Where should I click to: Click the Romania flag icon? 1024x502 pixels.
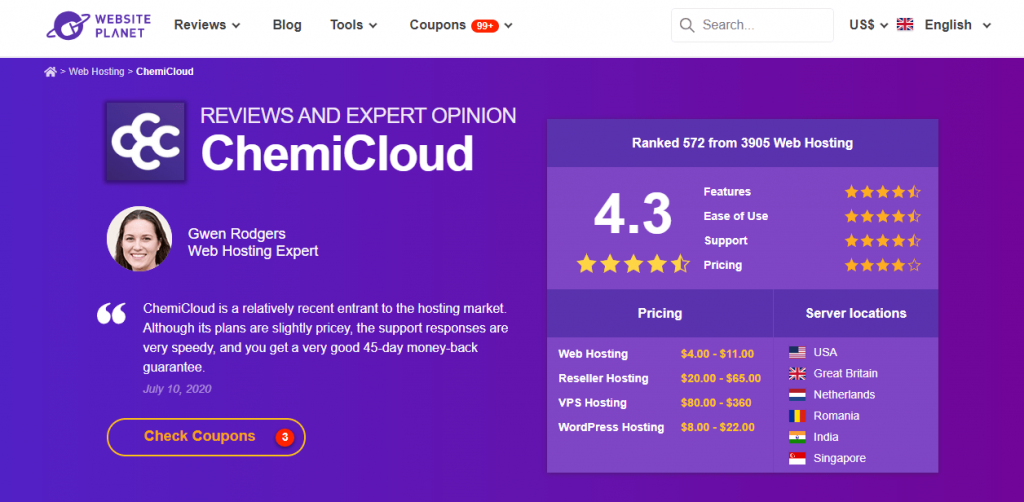[797, 416]
